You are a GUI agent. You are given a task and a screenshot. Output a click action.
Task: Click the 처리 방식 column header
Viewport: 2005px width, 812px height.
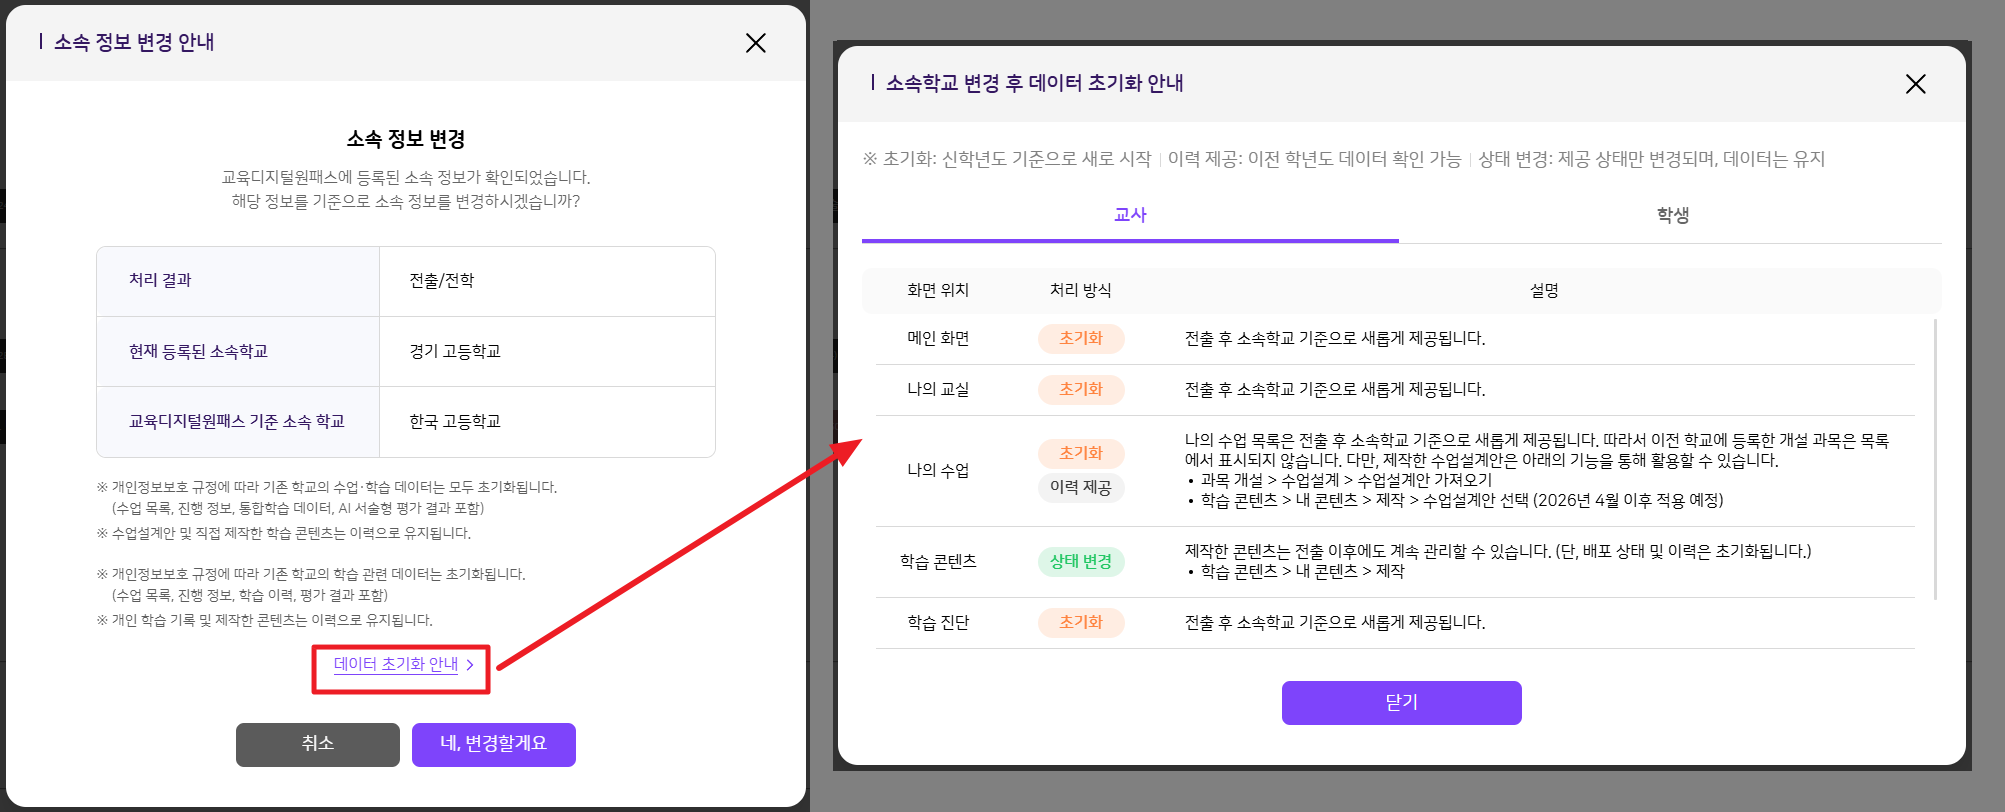(x=1080, y=291)
